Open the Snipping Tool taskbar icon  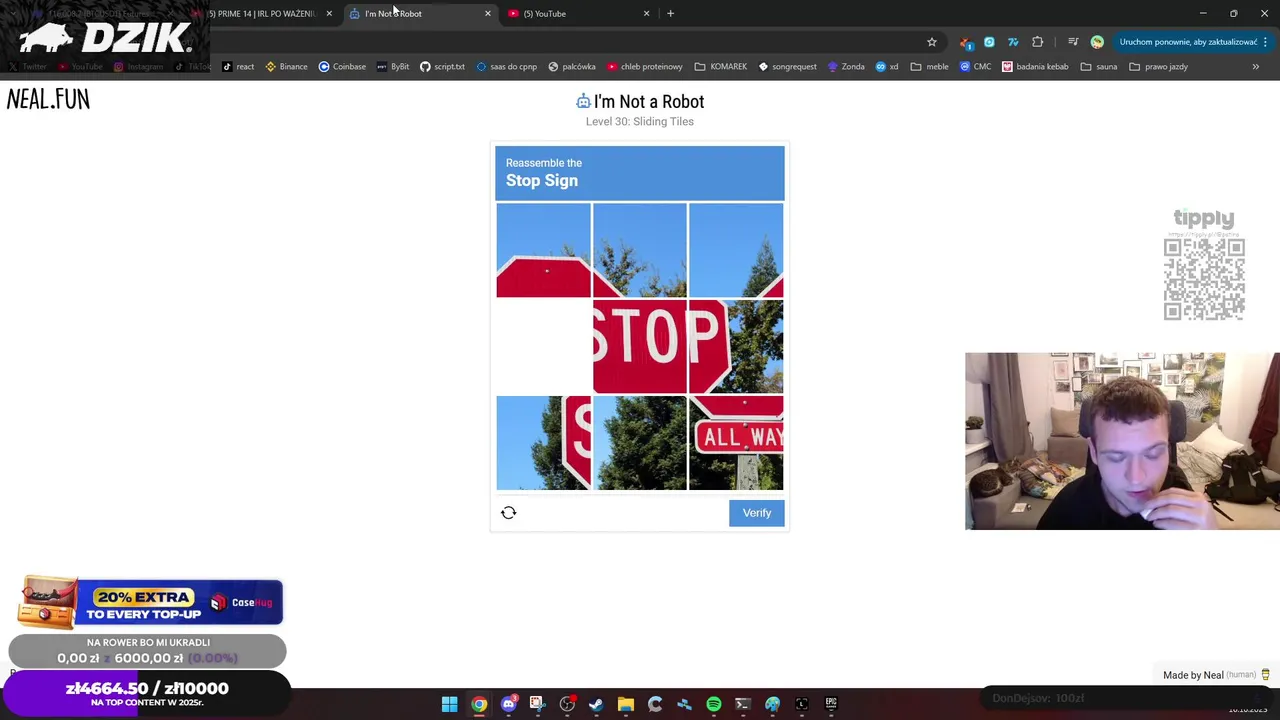pyautogui.click(x=537, y=704)
